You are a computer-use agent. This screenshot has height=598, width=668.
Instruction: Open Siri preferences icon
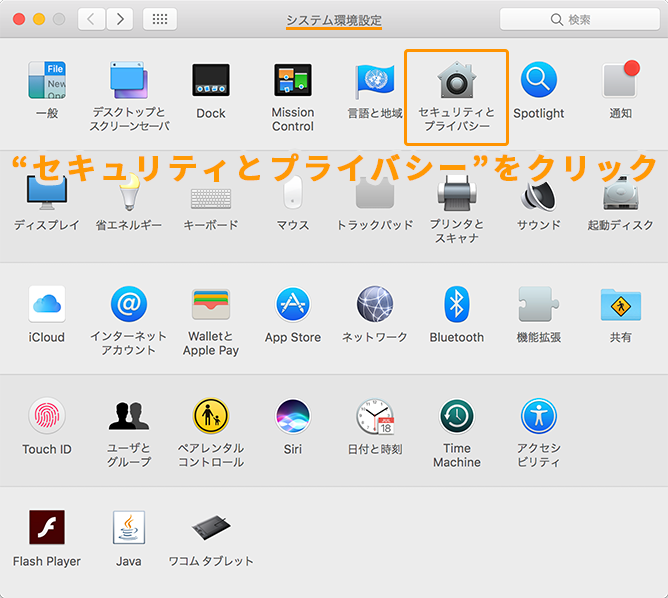[293, 416]
